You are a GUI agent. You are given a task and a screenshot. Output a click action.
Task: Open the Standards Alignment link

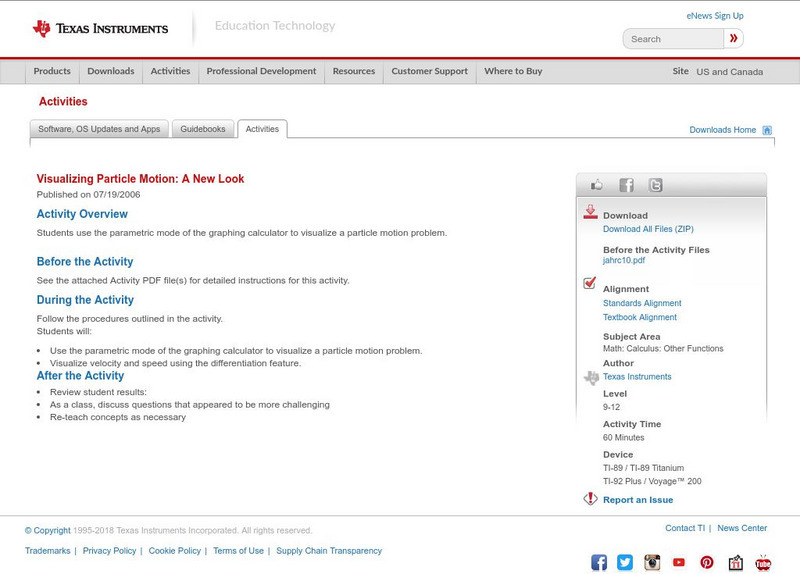click(x=642, y=303)
